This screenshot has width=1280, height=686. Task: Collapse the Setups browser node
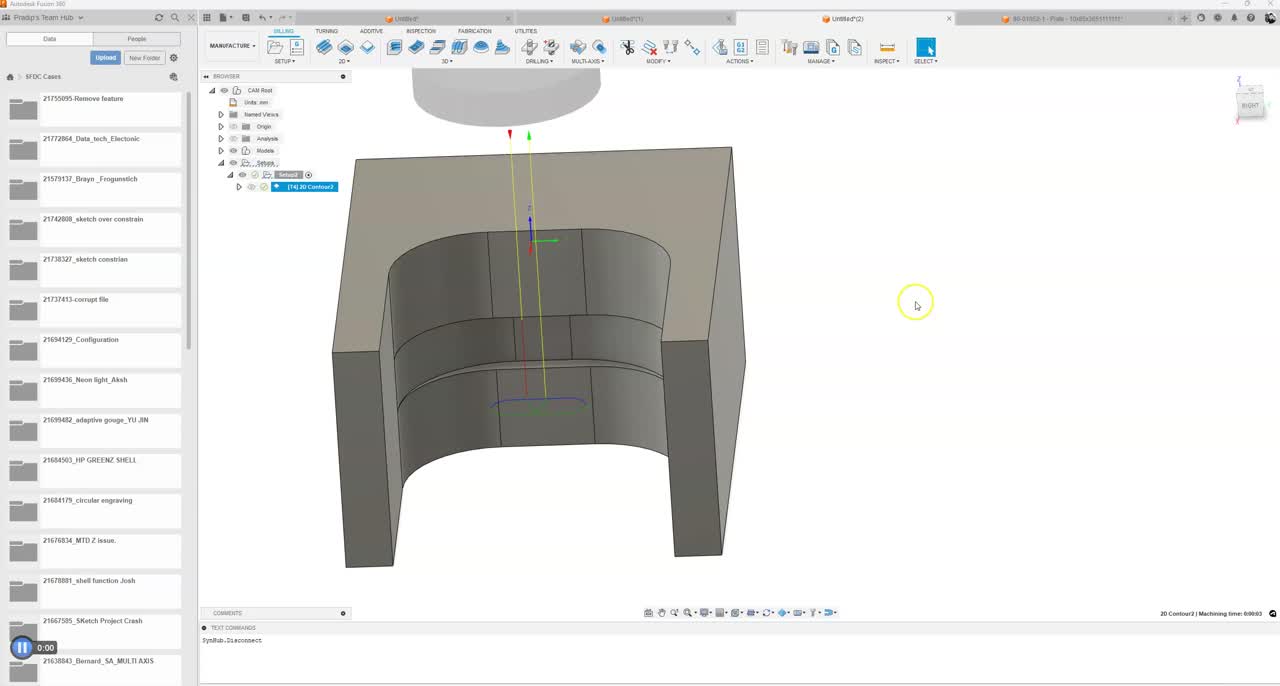pyautogui.click(x=221, y=163)
